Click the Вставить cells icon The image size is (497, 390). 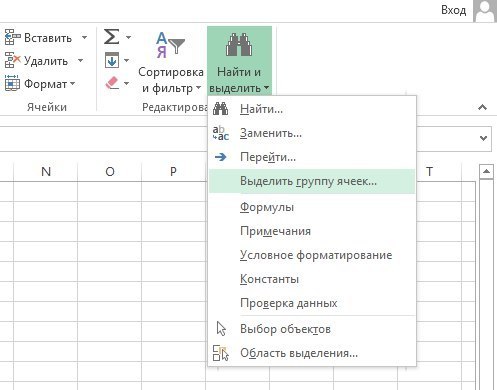point(12,37)
